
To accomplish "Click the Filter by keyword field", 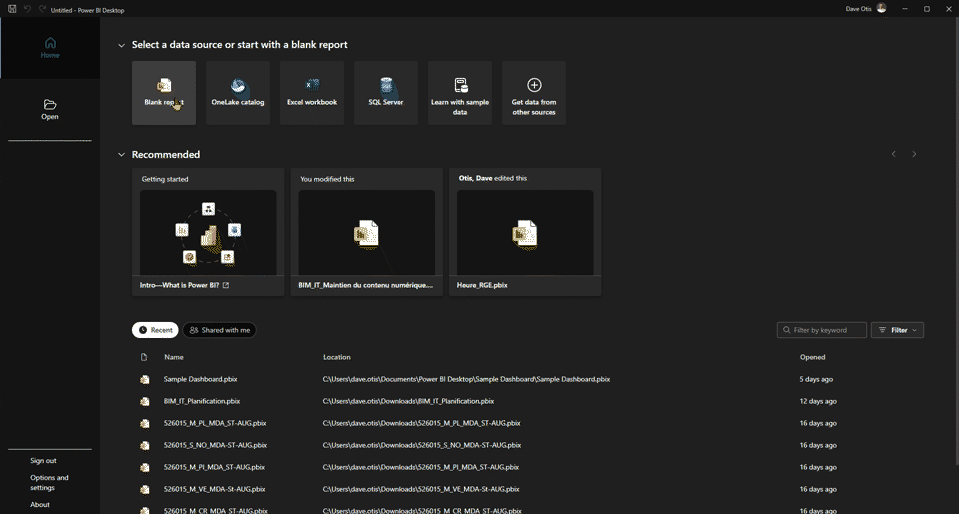I will point(822,330).
